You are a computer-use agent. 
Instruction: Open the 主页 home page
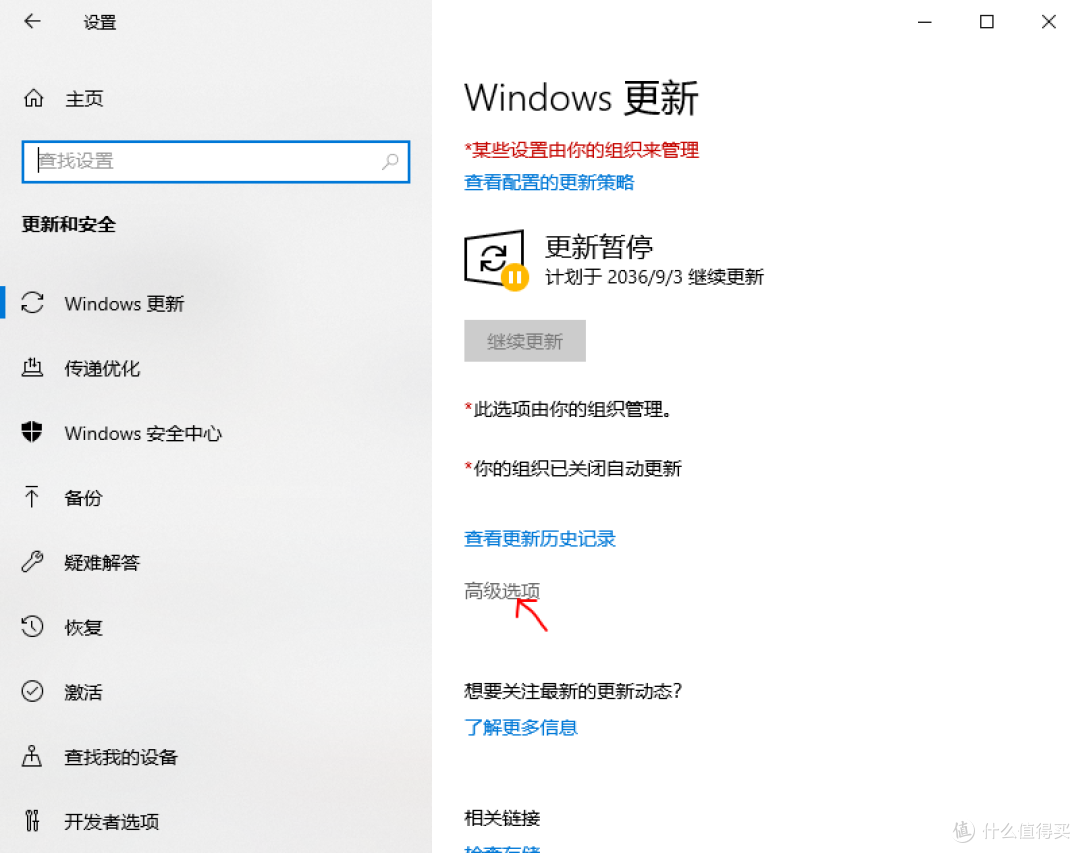tap(84, 99)
